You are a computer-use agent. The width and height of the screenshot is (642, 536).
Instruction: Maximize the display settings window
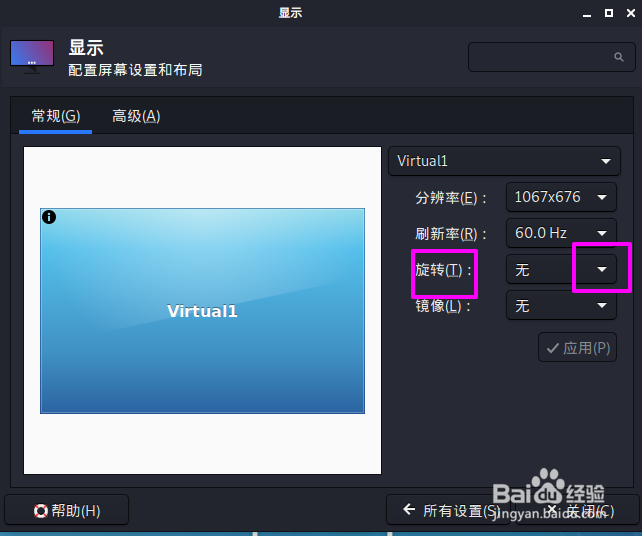(609, 13)
